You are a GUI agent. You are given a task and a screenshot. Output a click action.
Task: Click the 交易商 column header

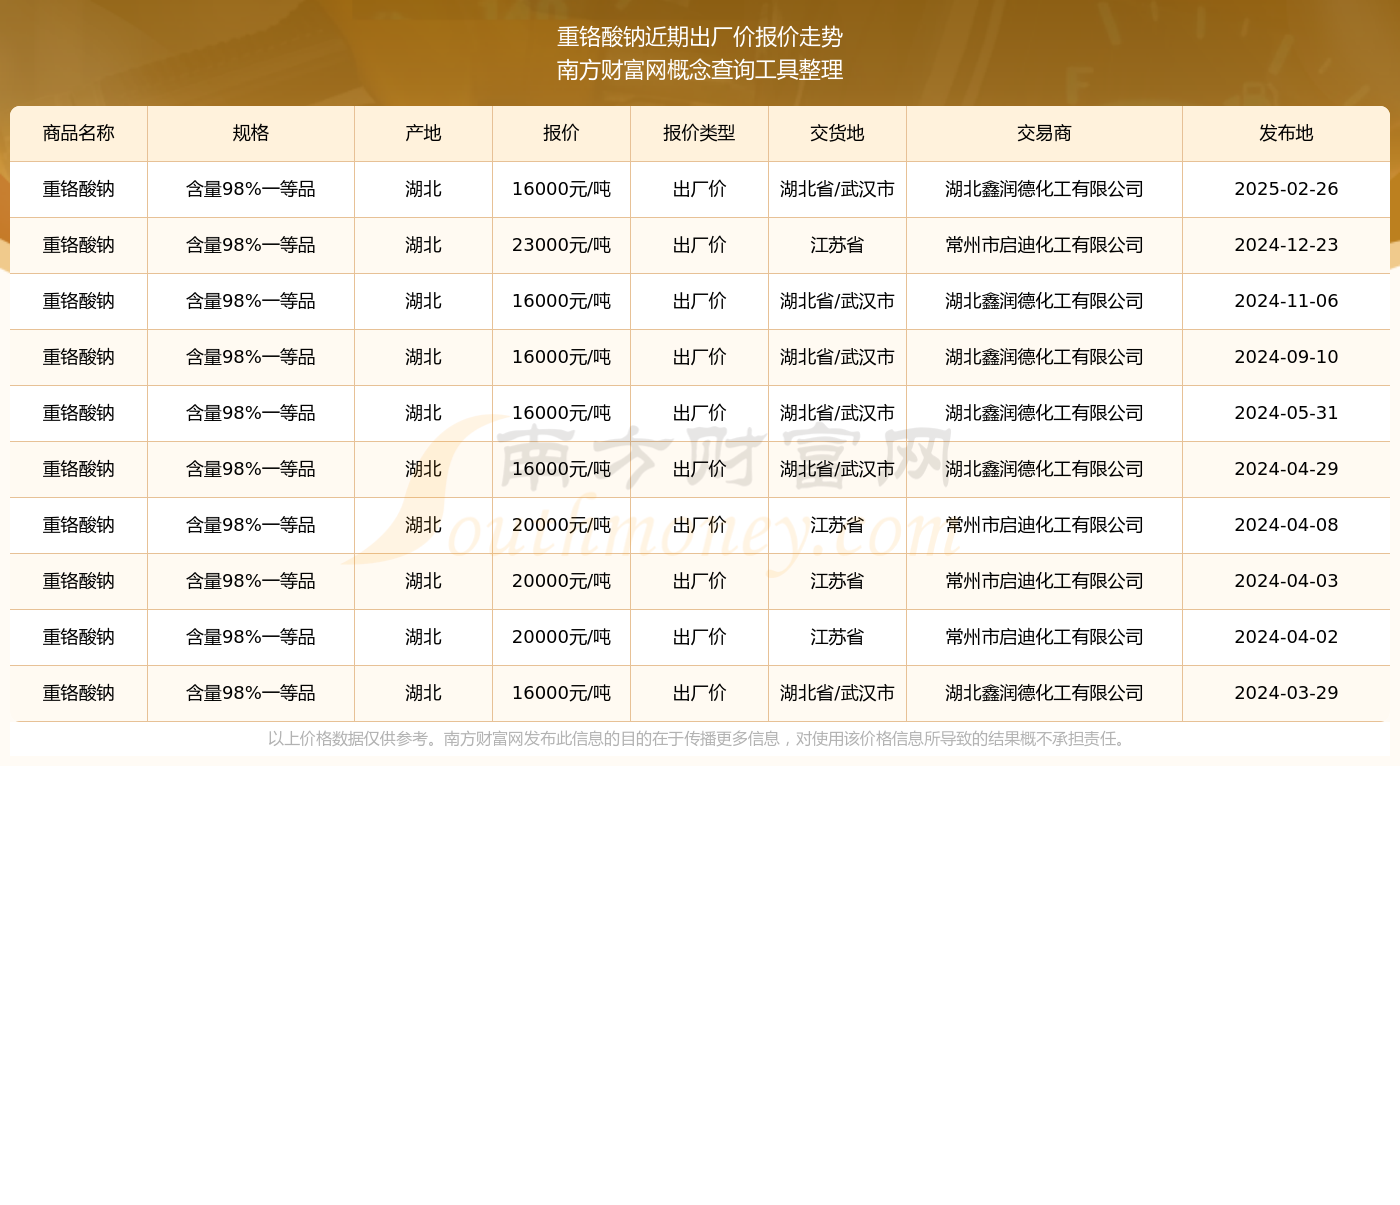tap(1045, 134)
